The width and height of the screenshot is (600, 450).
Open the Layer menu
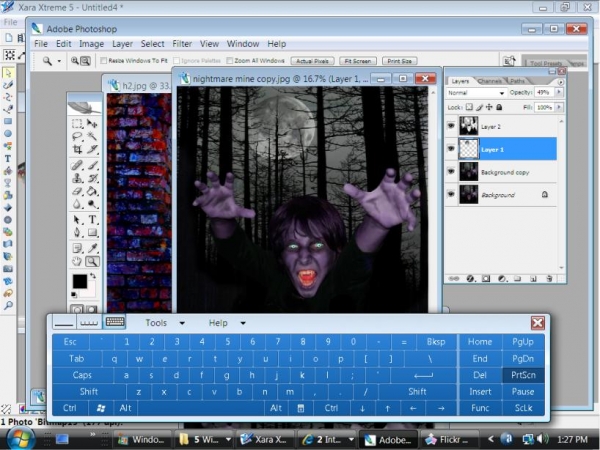[122, 44]
